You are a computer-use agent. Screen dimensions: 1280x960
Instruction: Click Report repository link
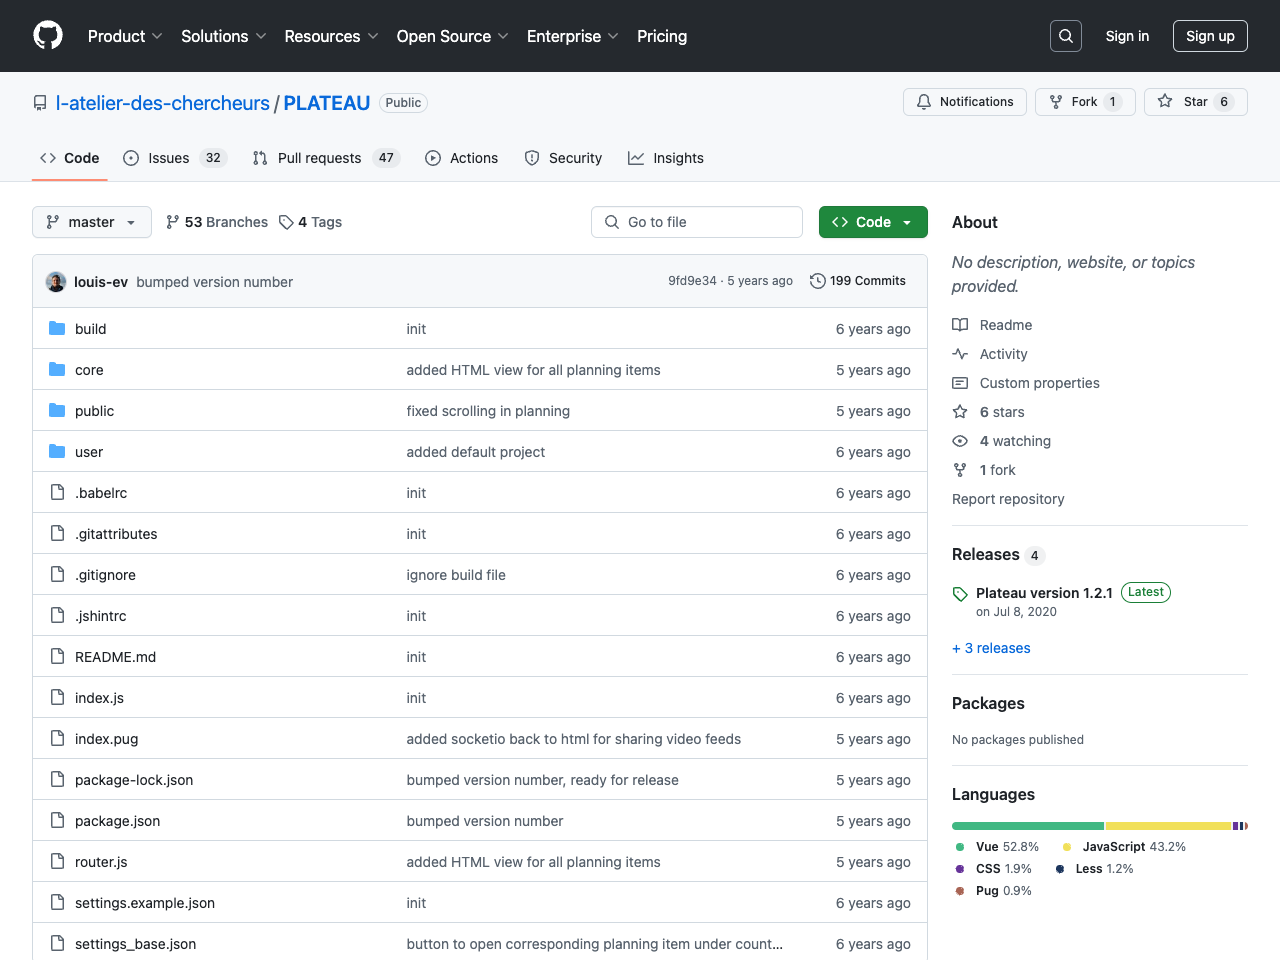click(x=1008, y=499)
